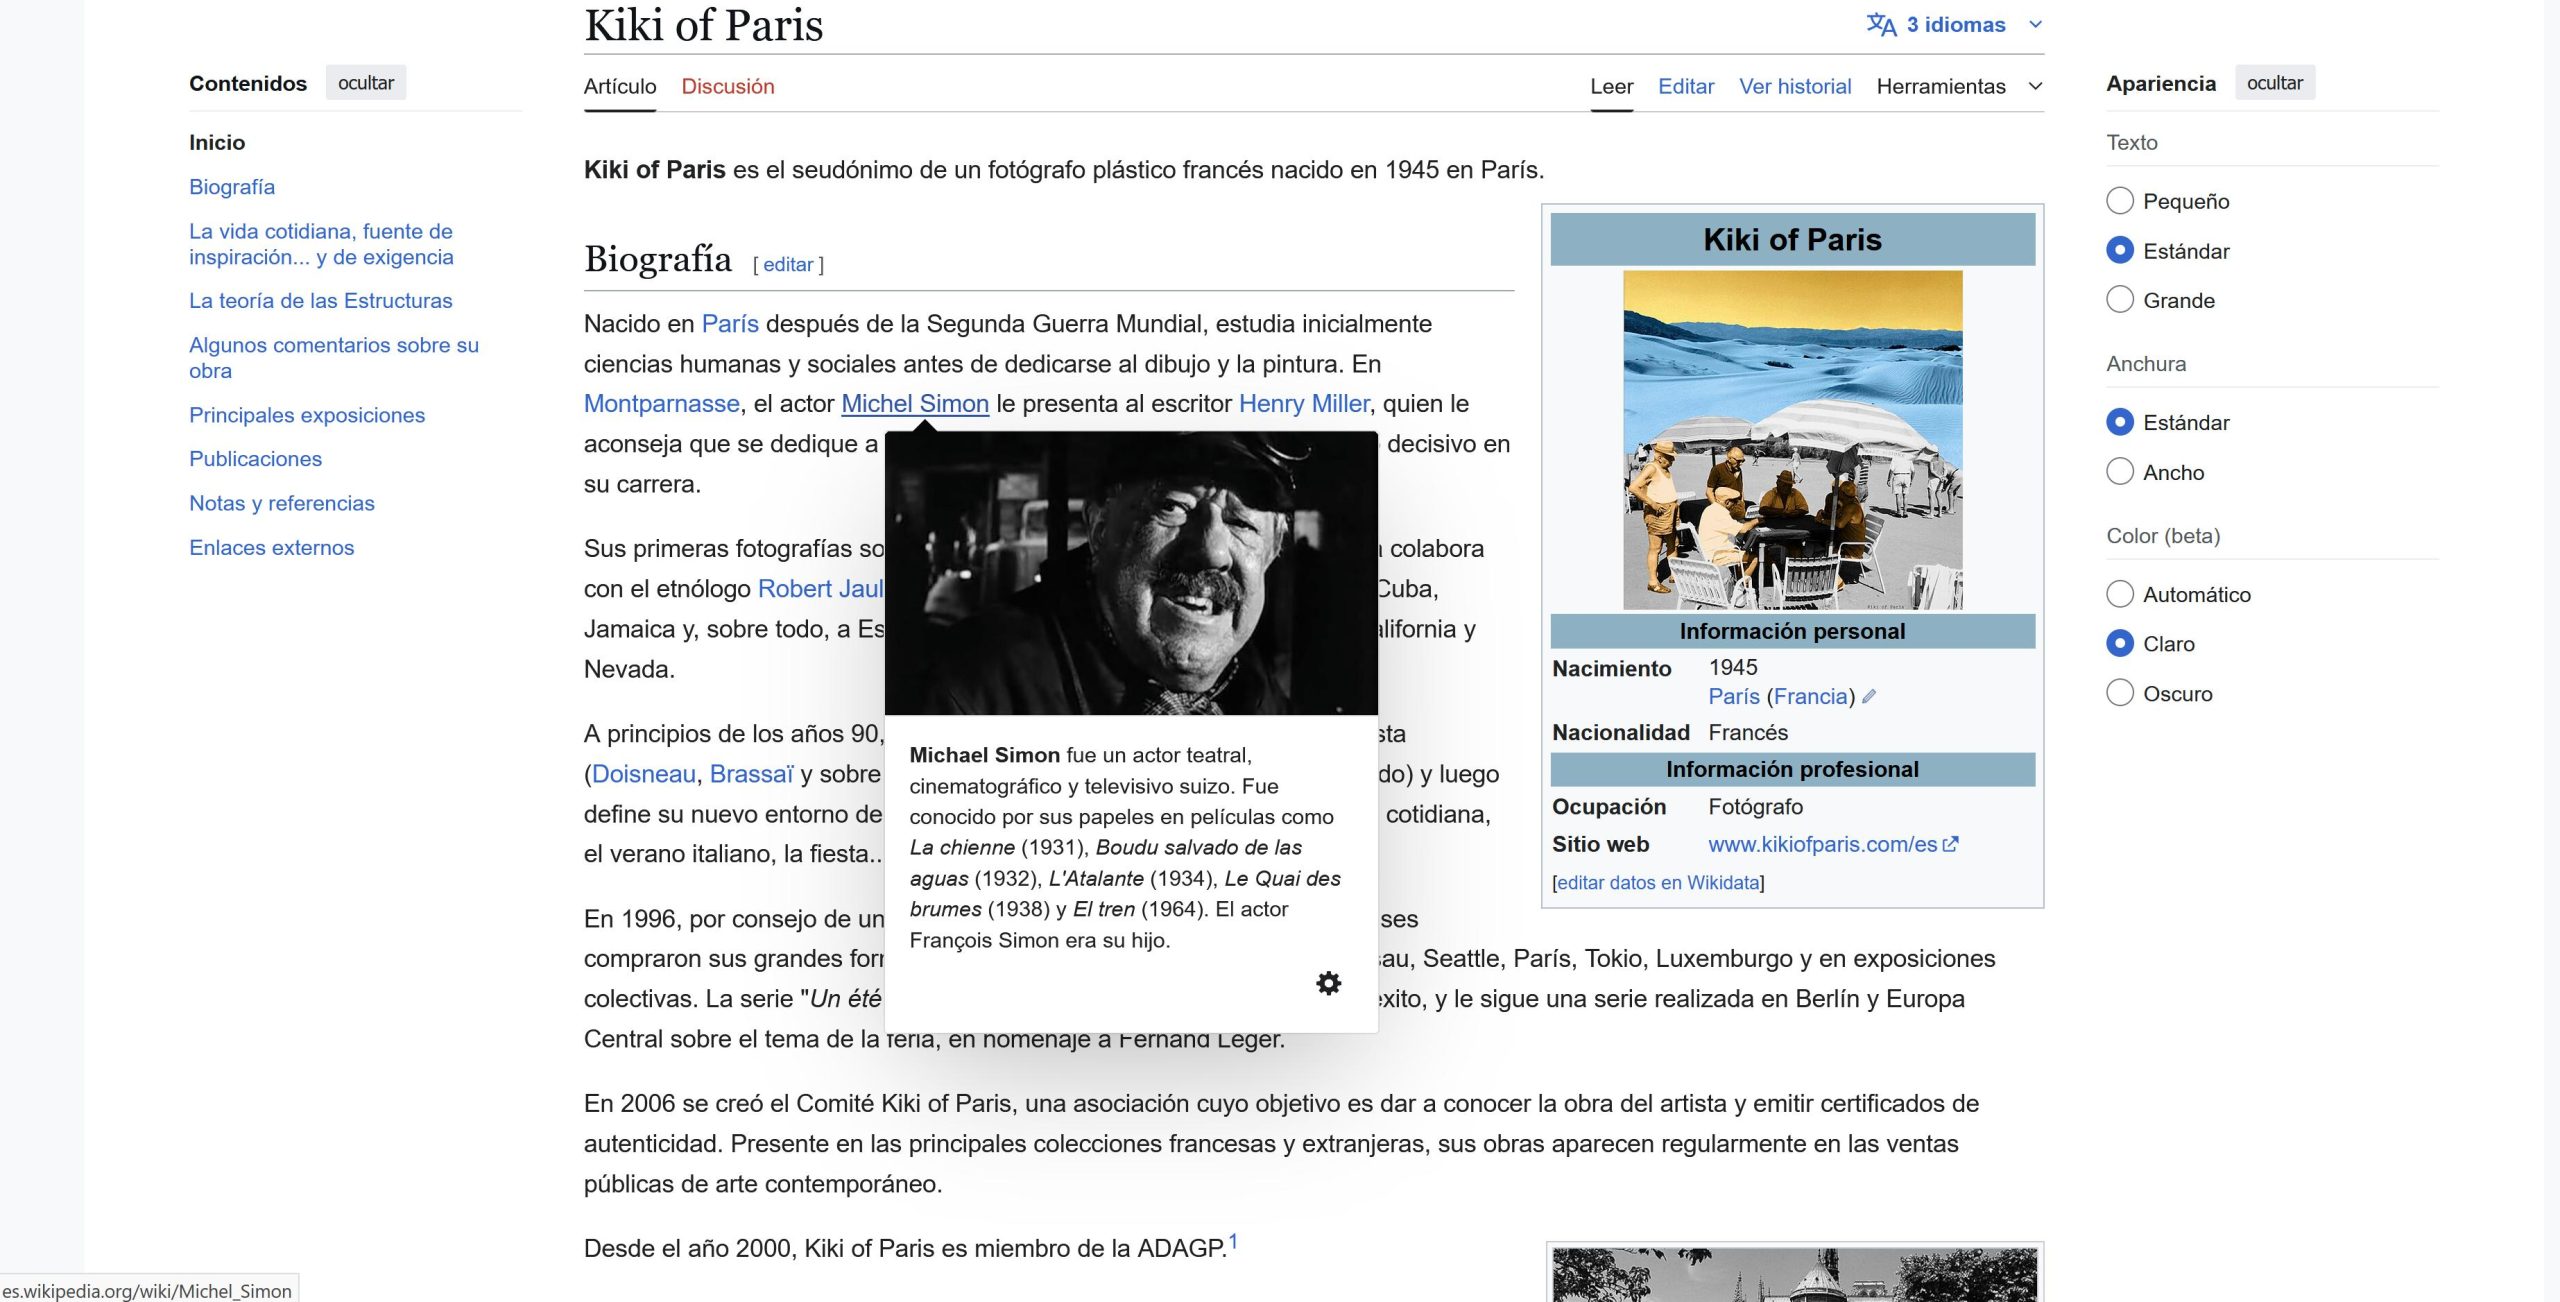Open the page preview settings gear
The height and width of the screenshot is (1302, 2560).
[x=1328, y=983]
